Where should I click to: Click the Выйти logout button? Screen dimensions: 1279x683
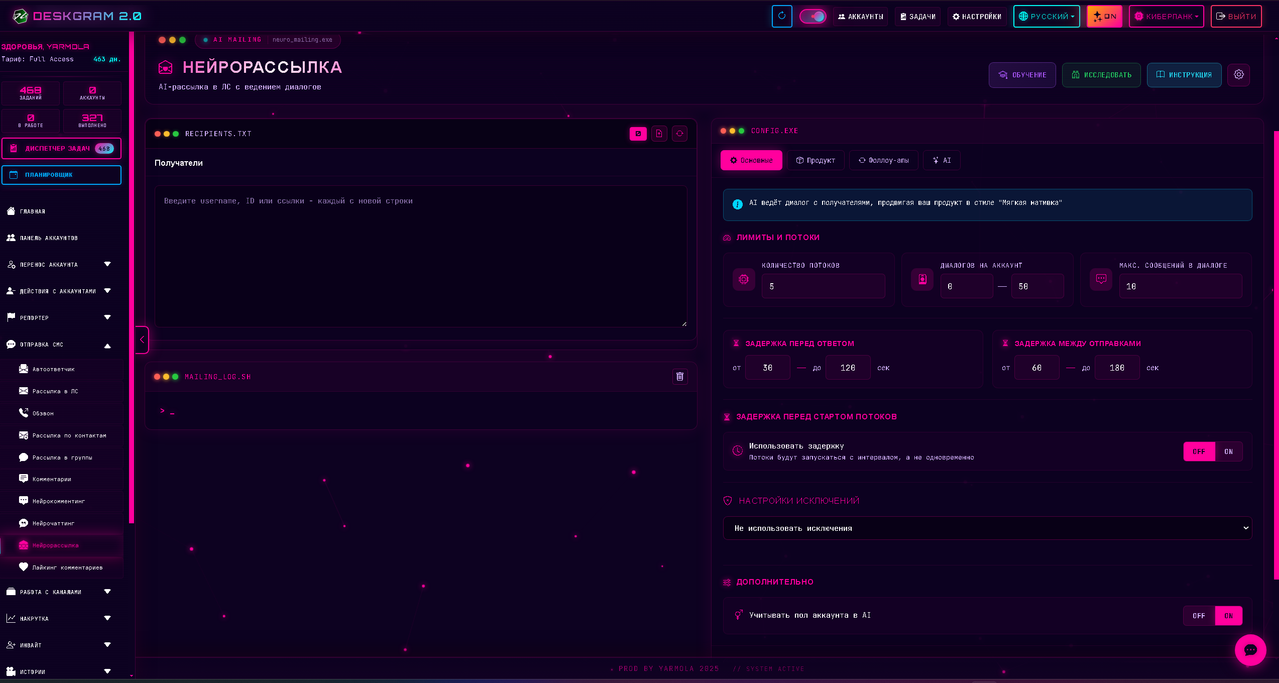pyautogui.click(x=1236, y=16)
